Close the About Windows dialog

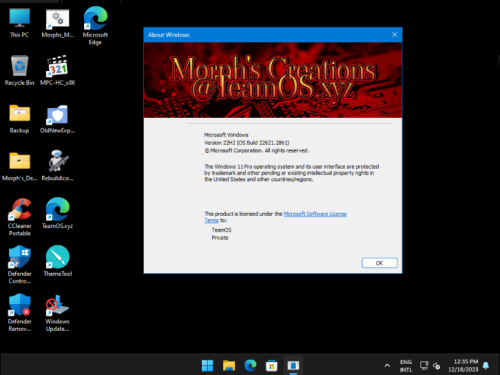394,35
